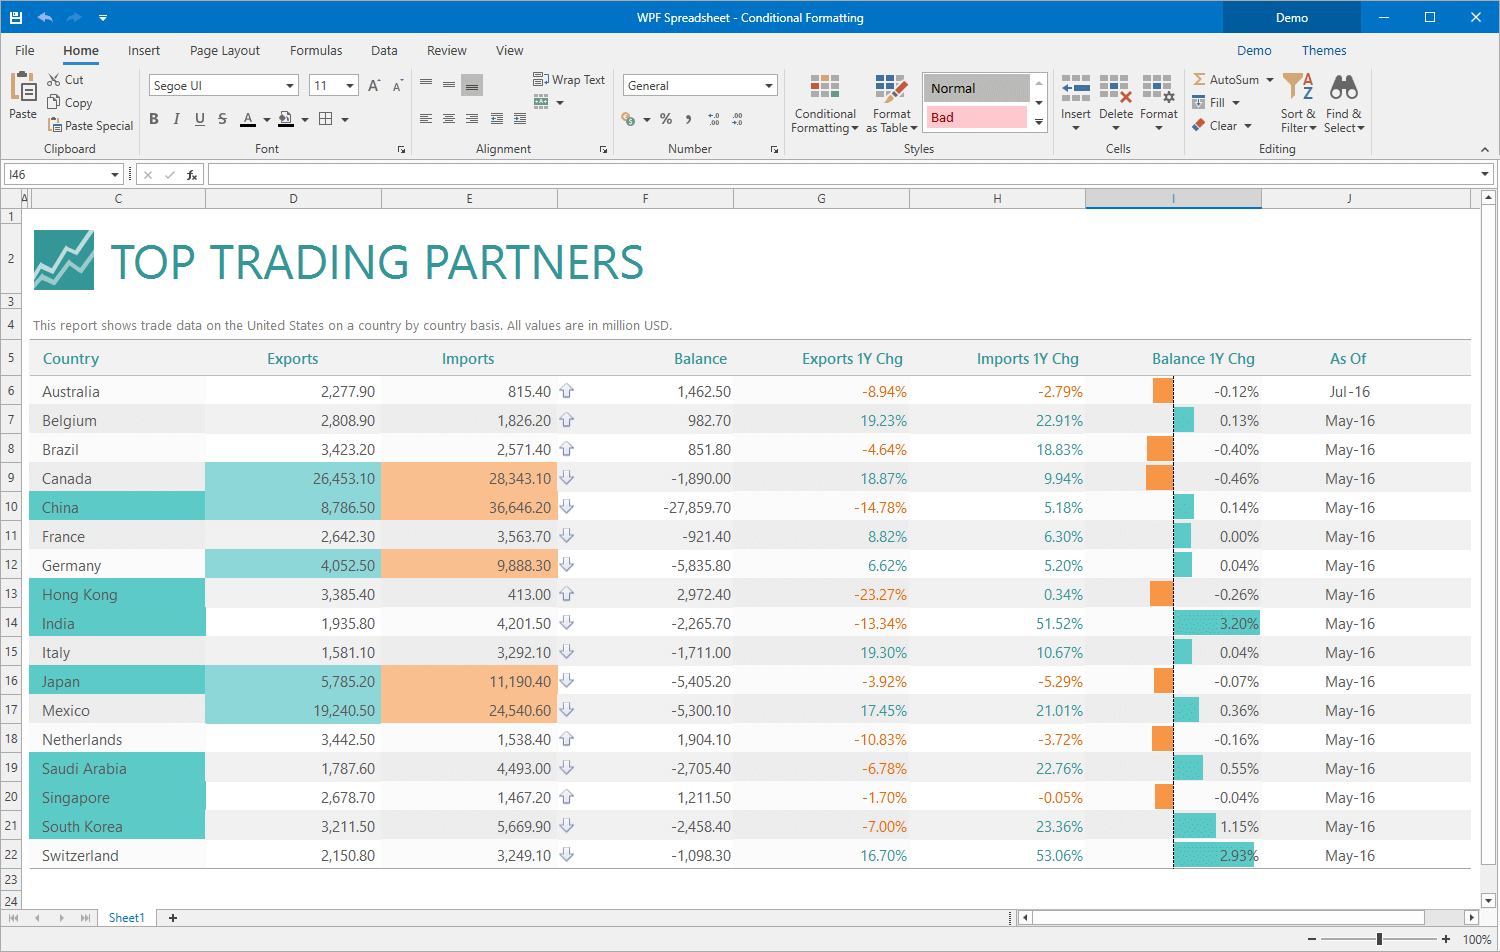This screenshot has width=1500, height=952.
Task: Open the Formulas ribbon tab
Action: [x=316, y=51]
